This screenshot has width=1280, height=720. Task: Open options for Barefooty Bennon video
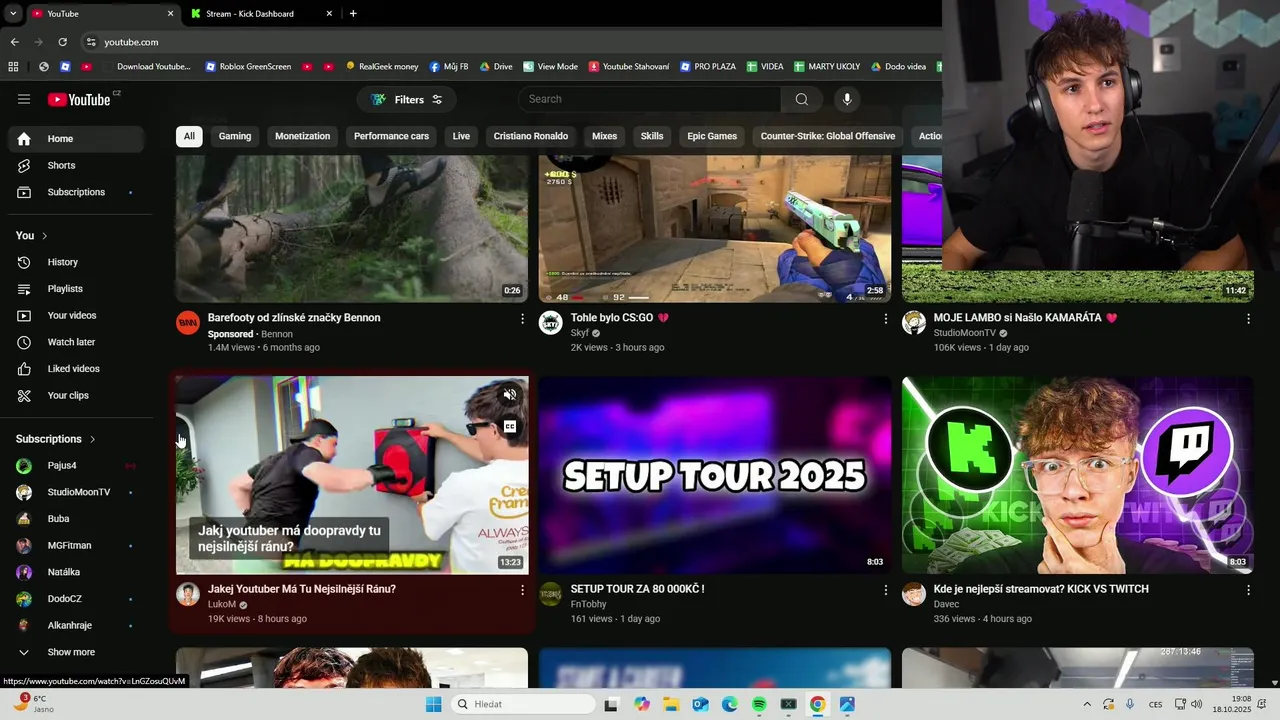coord(522,318)
